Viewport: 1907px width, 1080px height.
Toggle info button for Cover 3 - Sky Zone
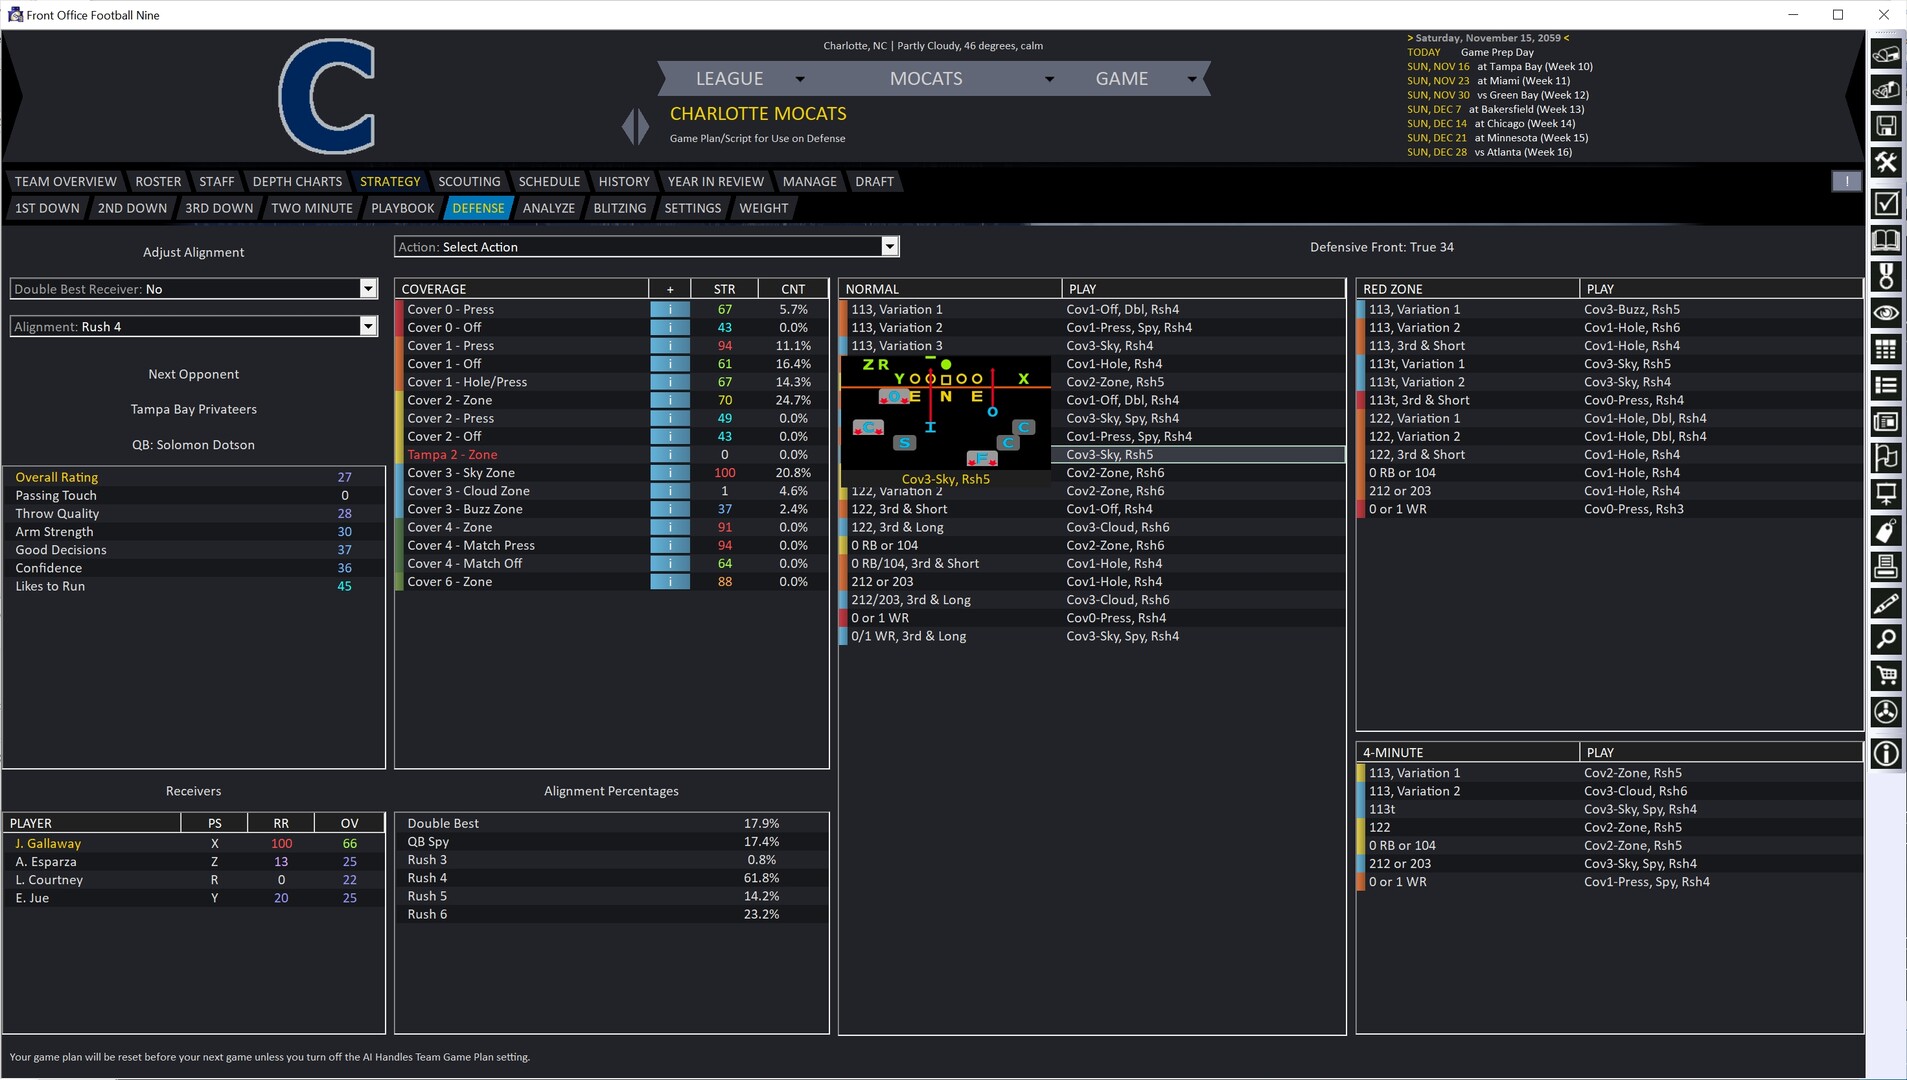coord(669,473)
